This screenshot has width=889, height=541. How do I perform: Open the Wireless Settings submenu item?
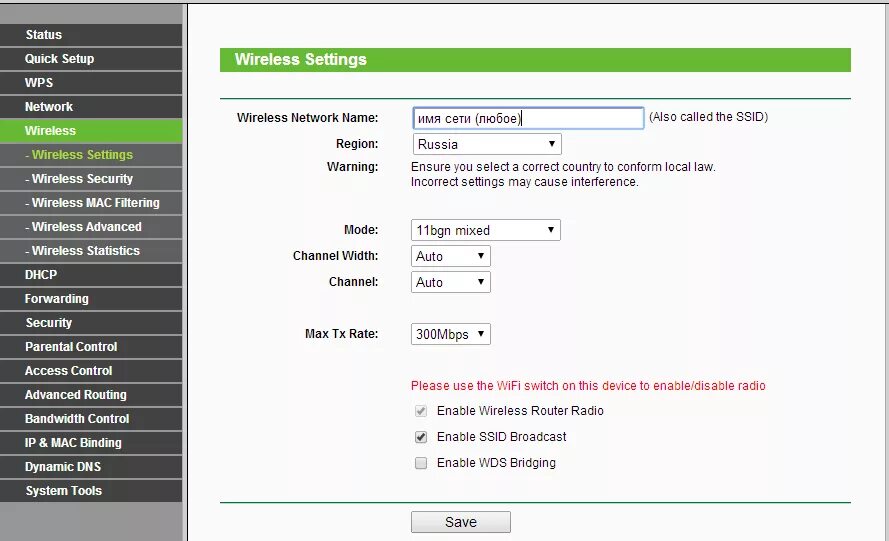pyautogui.click(x=91, y=155)
